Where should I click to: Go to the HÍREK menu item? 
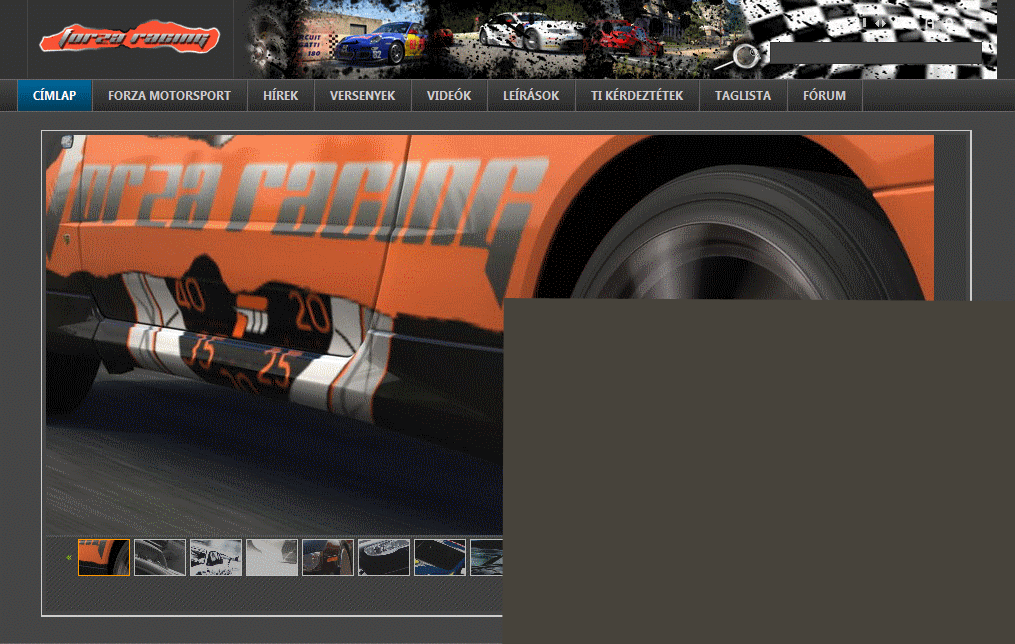[x=281, y=96]
